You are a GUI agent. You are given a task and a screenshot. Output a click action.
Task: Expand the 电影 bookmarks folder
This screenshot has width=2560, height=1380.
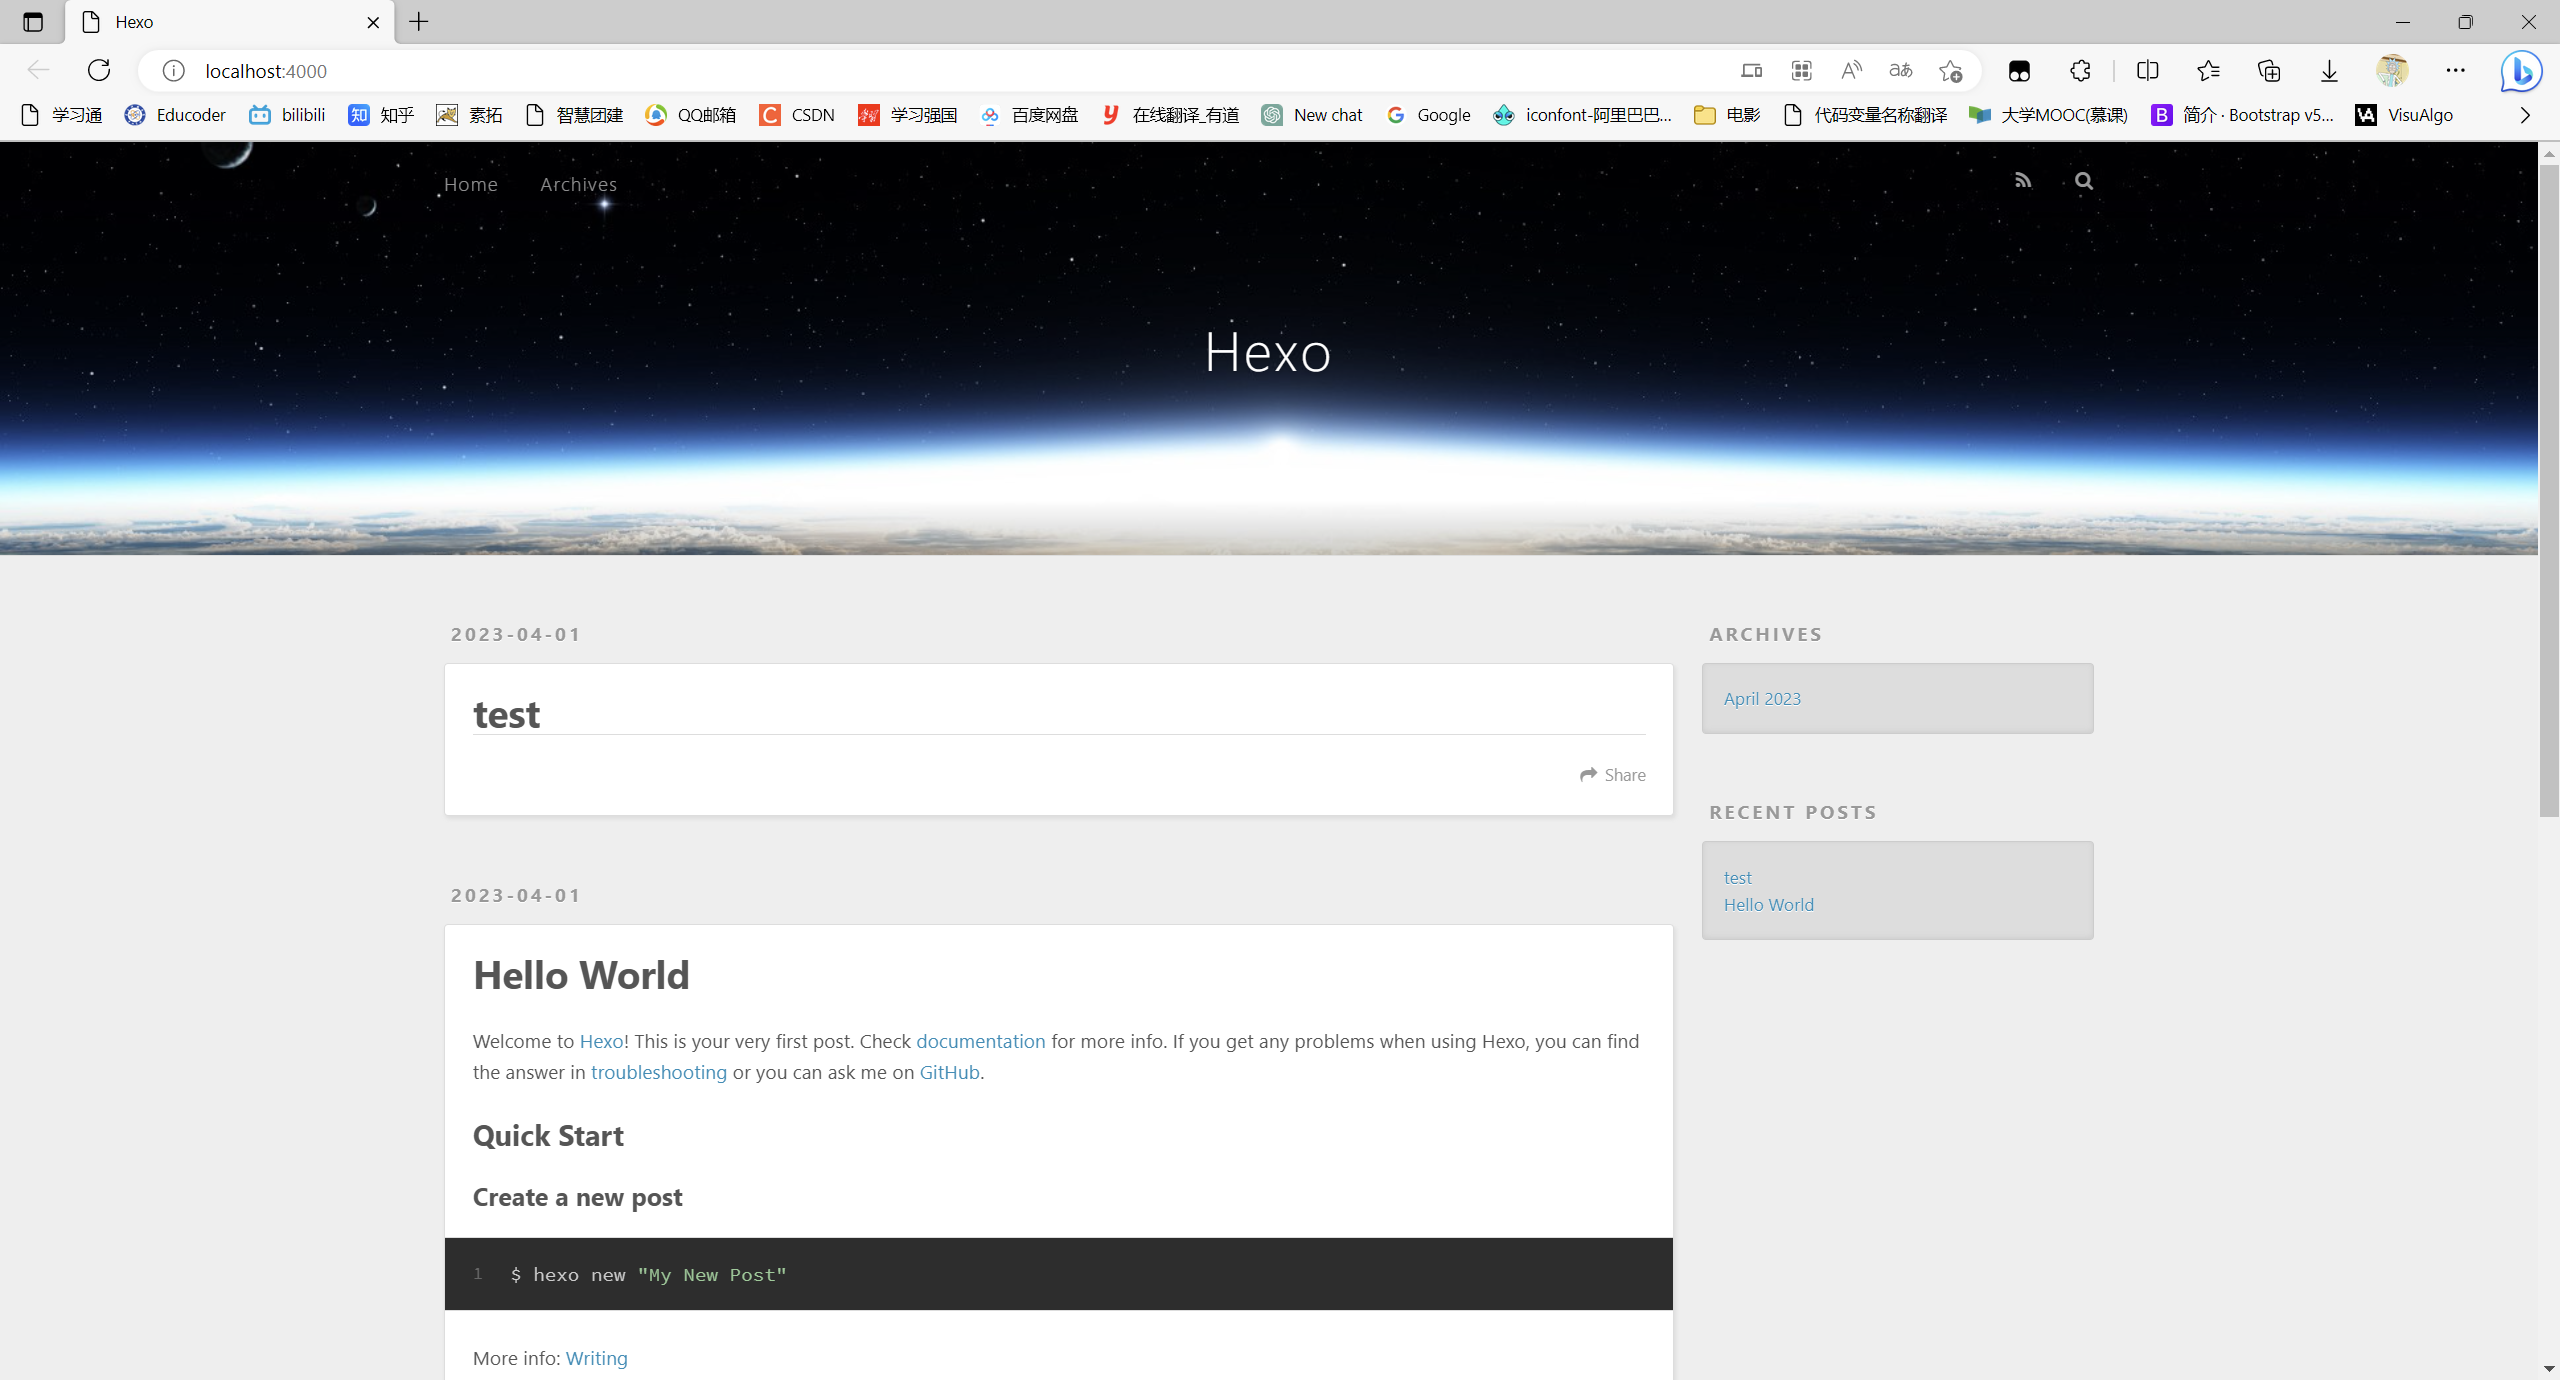tap(1727, 115)
